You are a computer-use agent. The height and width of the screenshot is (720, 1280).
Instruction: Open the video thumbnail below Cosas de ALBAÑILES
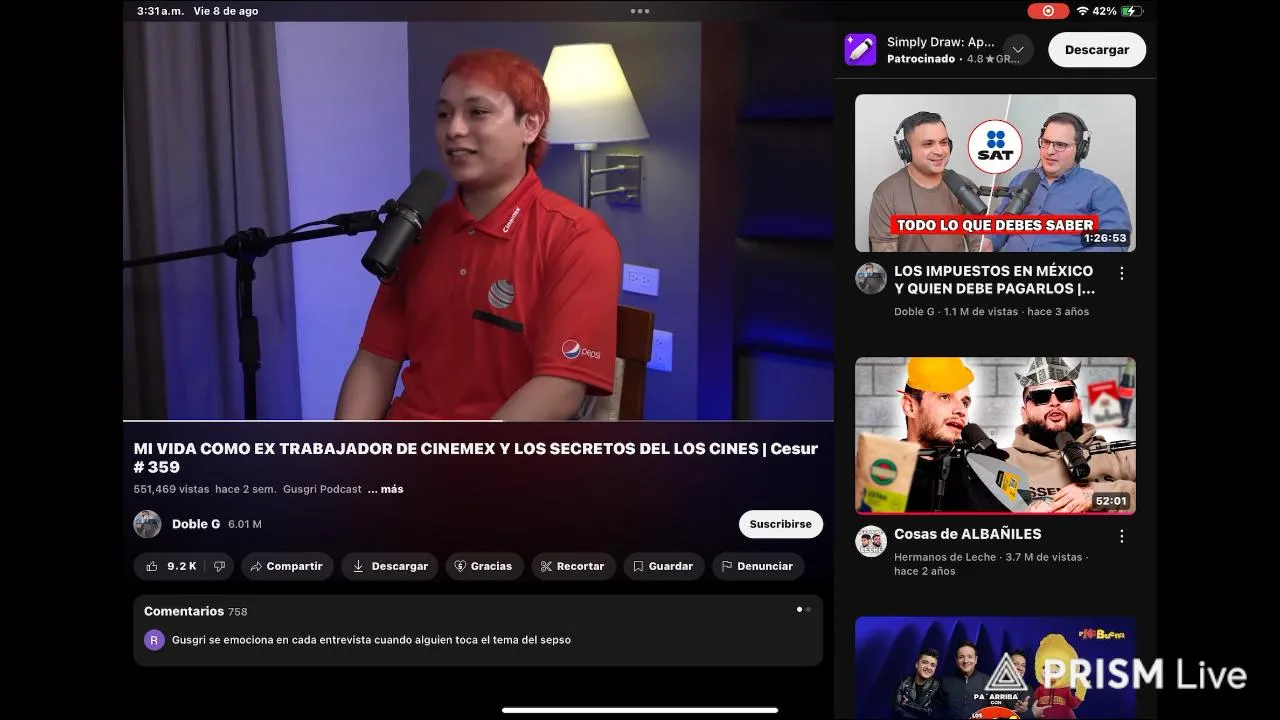coord(995,668)
